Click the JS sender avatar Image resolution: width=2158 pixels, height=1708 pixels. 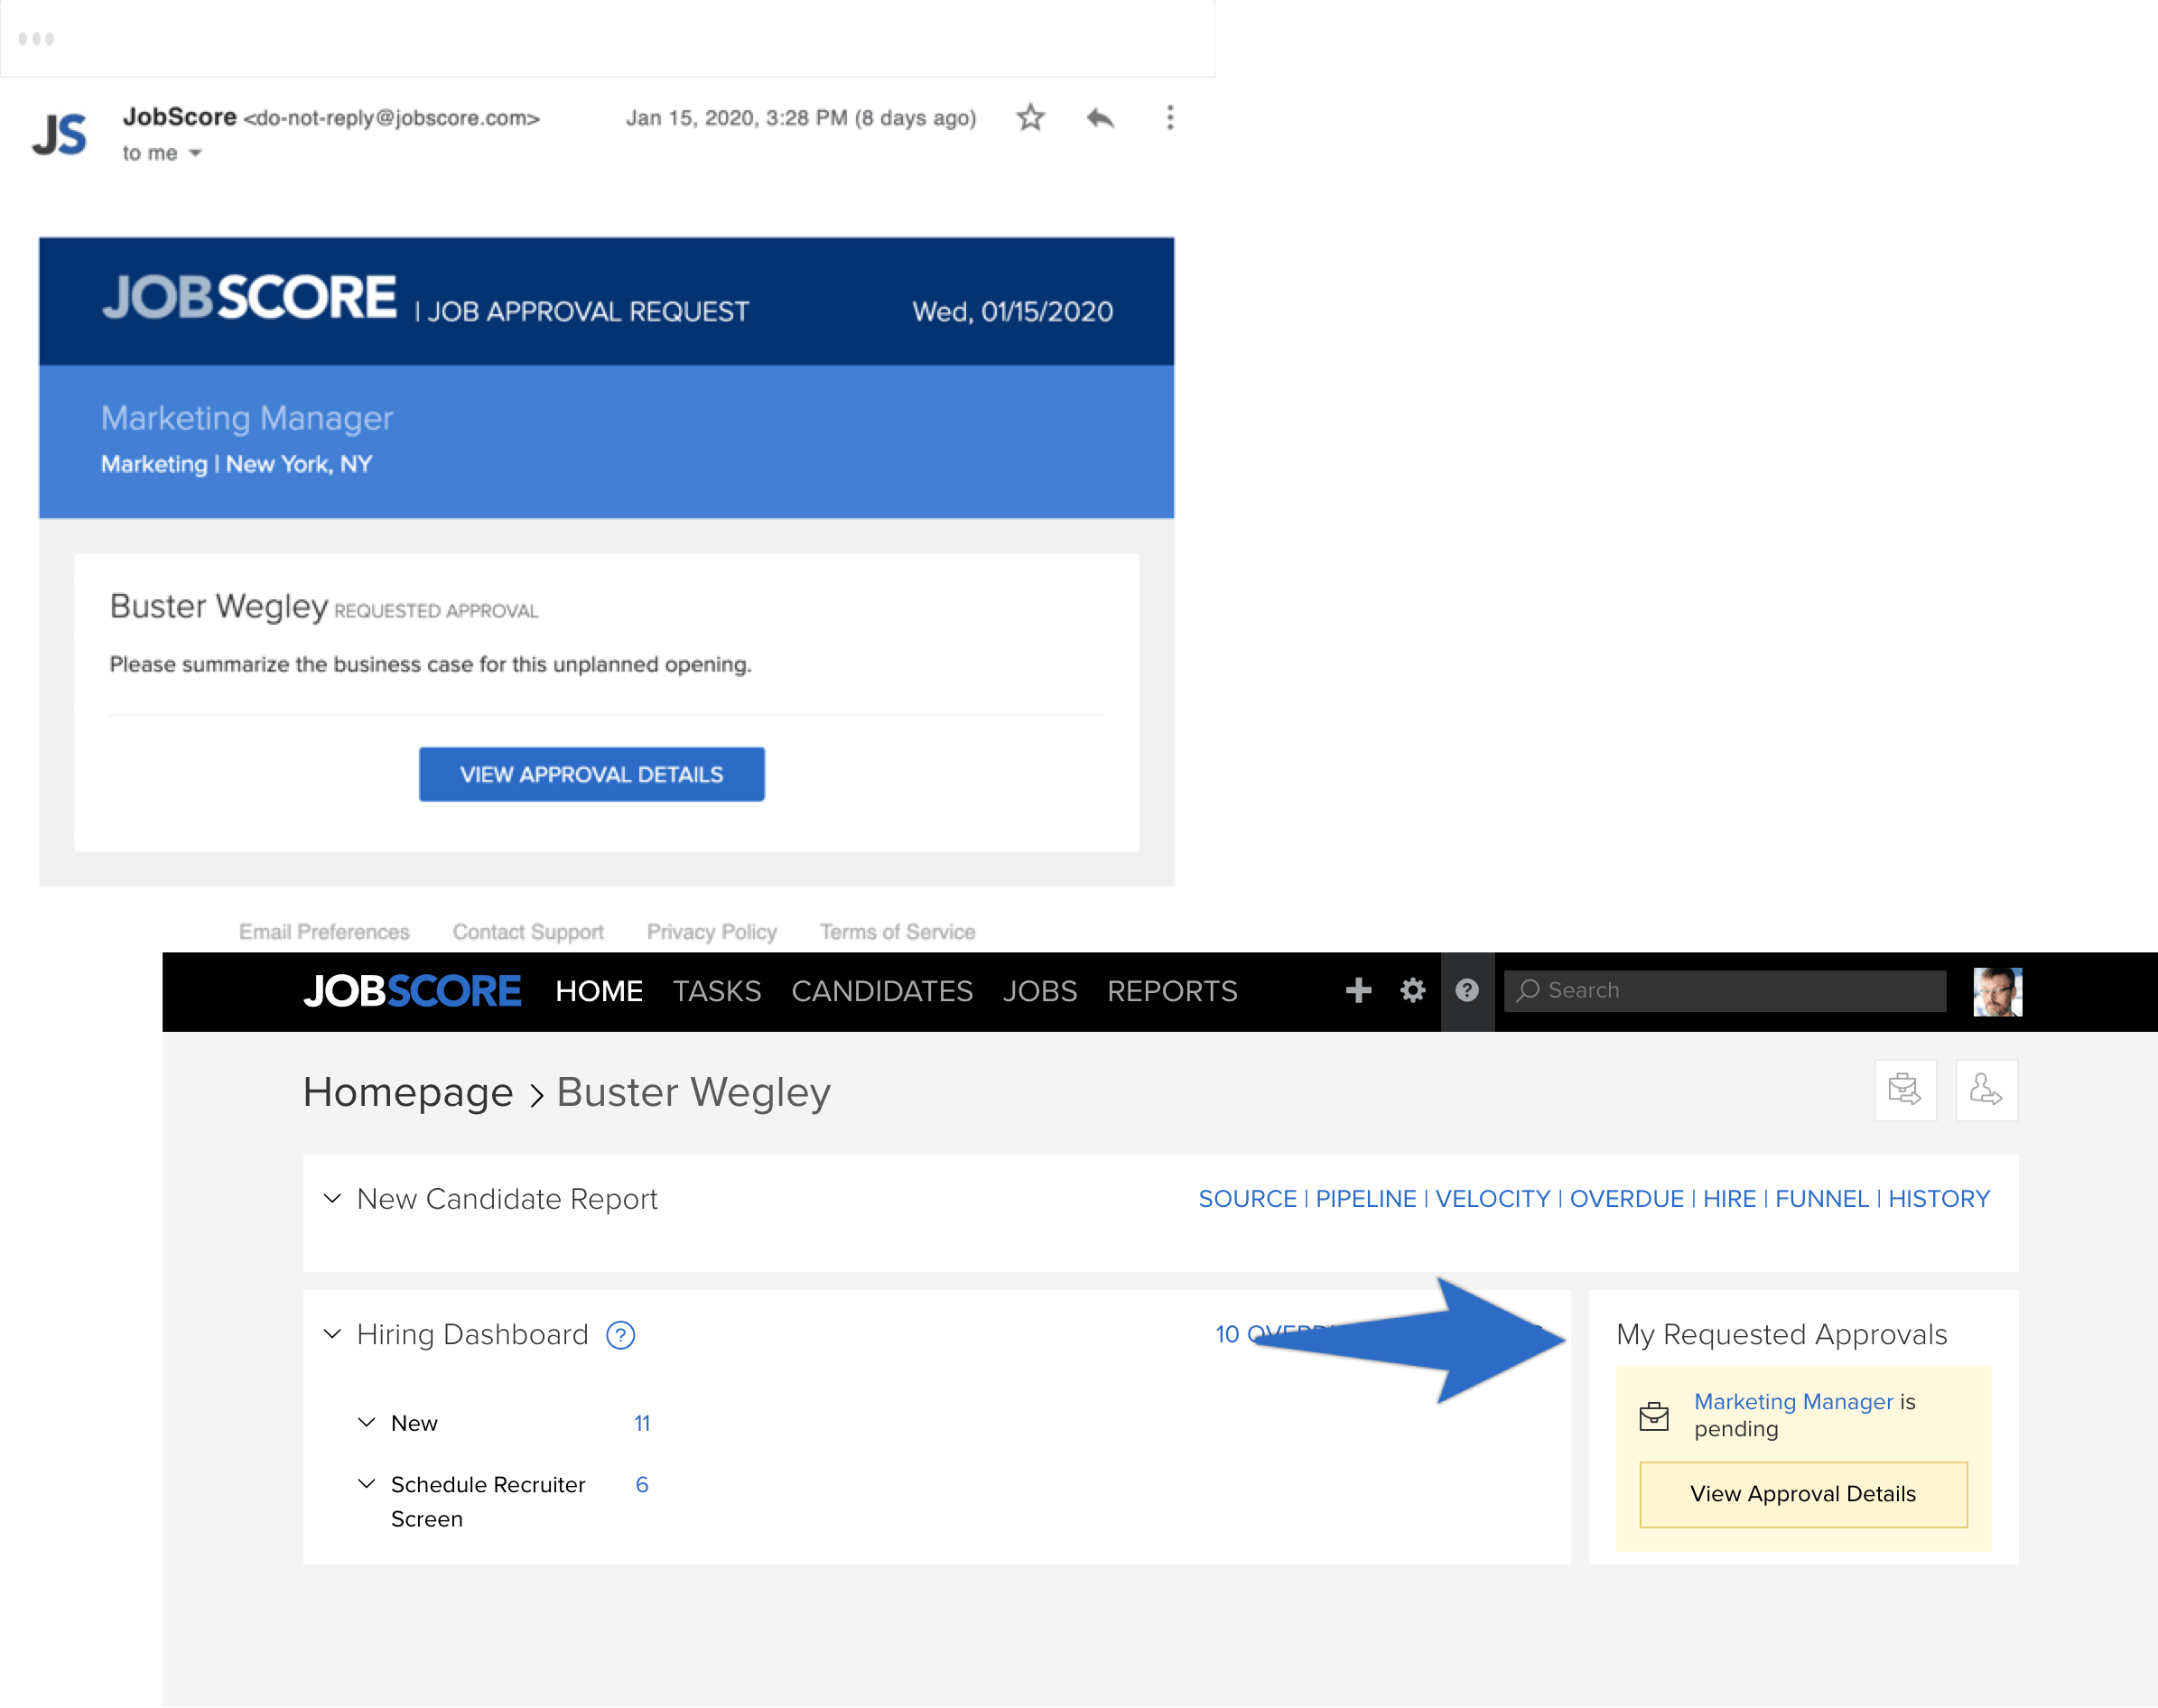(59, 134)
